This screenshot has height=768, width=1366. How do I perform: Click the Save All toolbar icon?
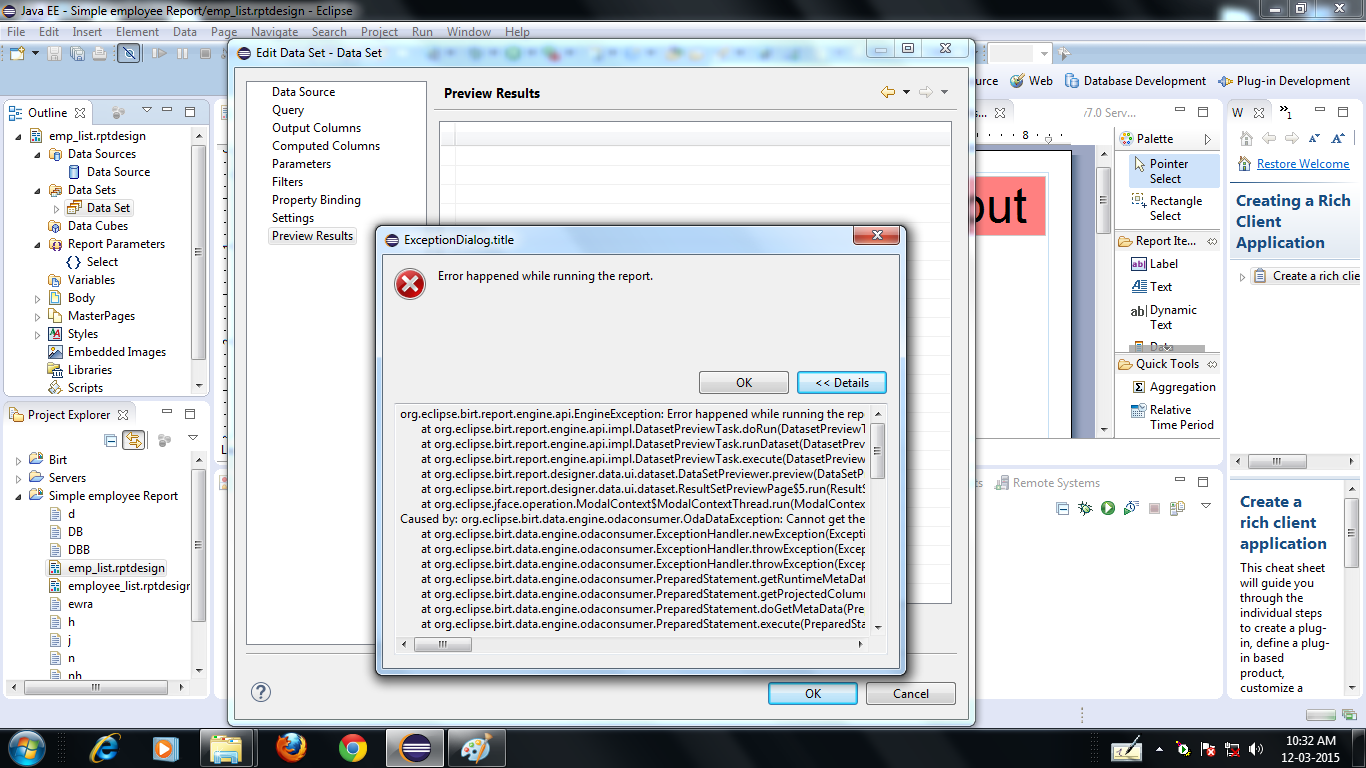(77, 53)
